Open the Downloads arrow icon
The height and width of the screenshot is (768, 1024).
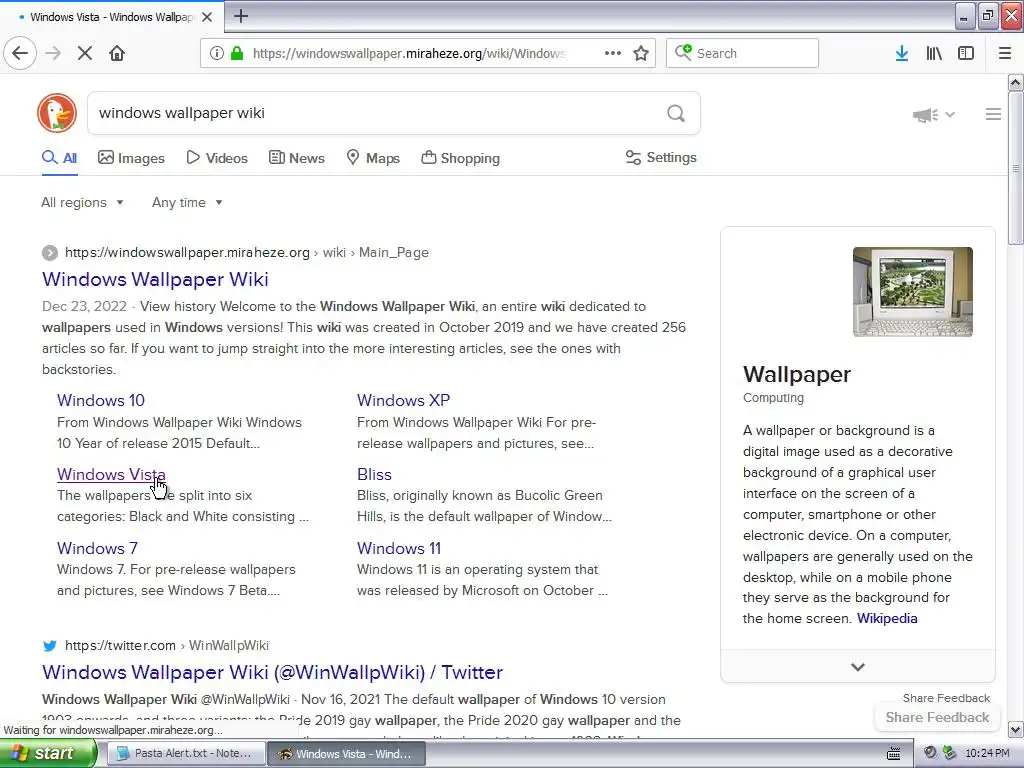(902, 53)
